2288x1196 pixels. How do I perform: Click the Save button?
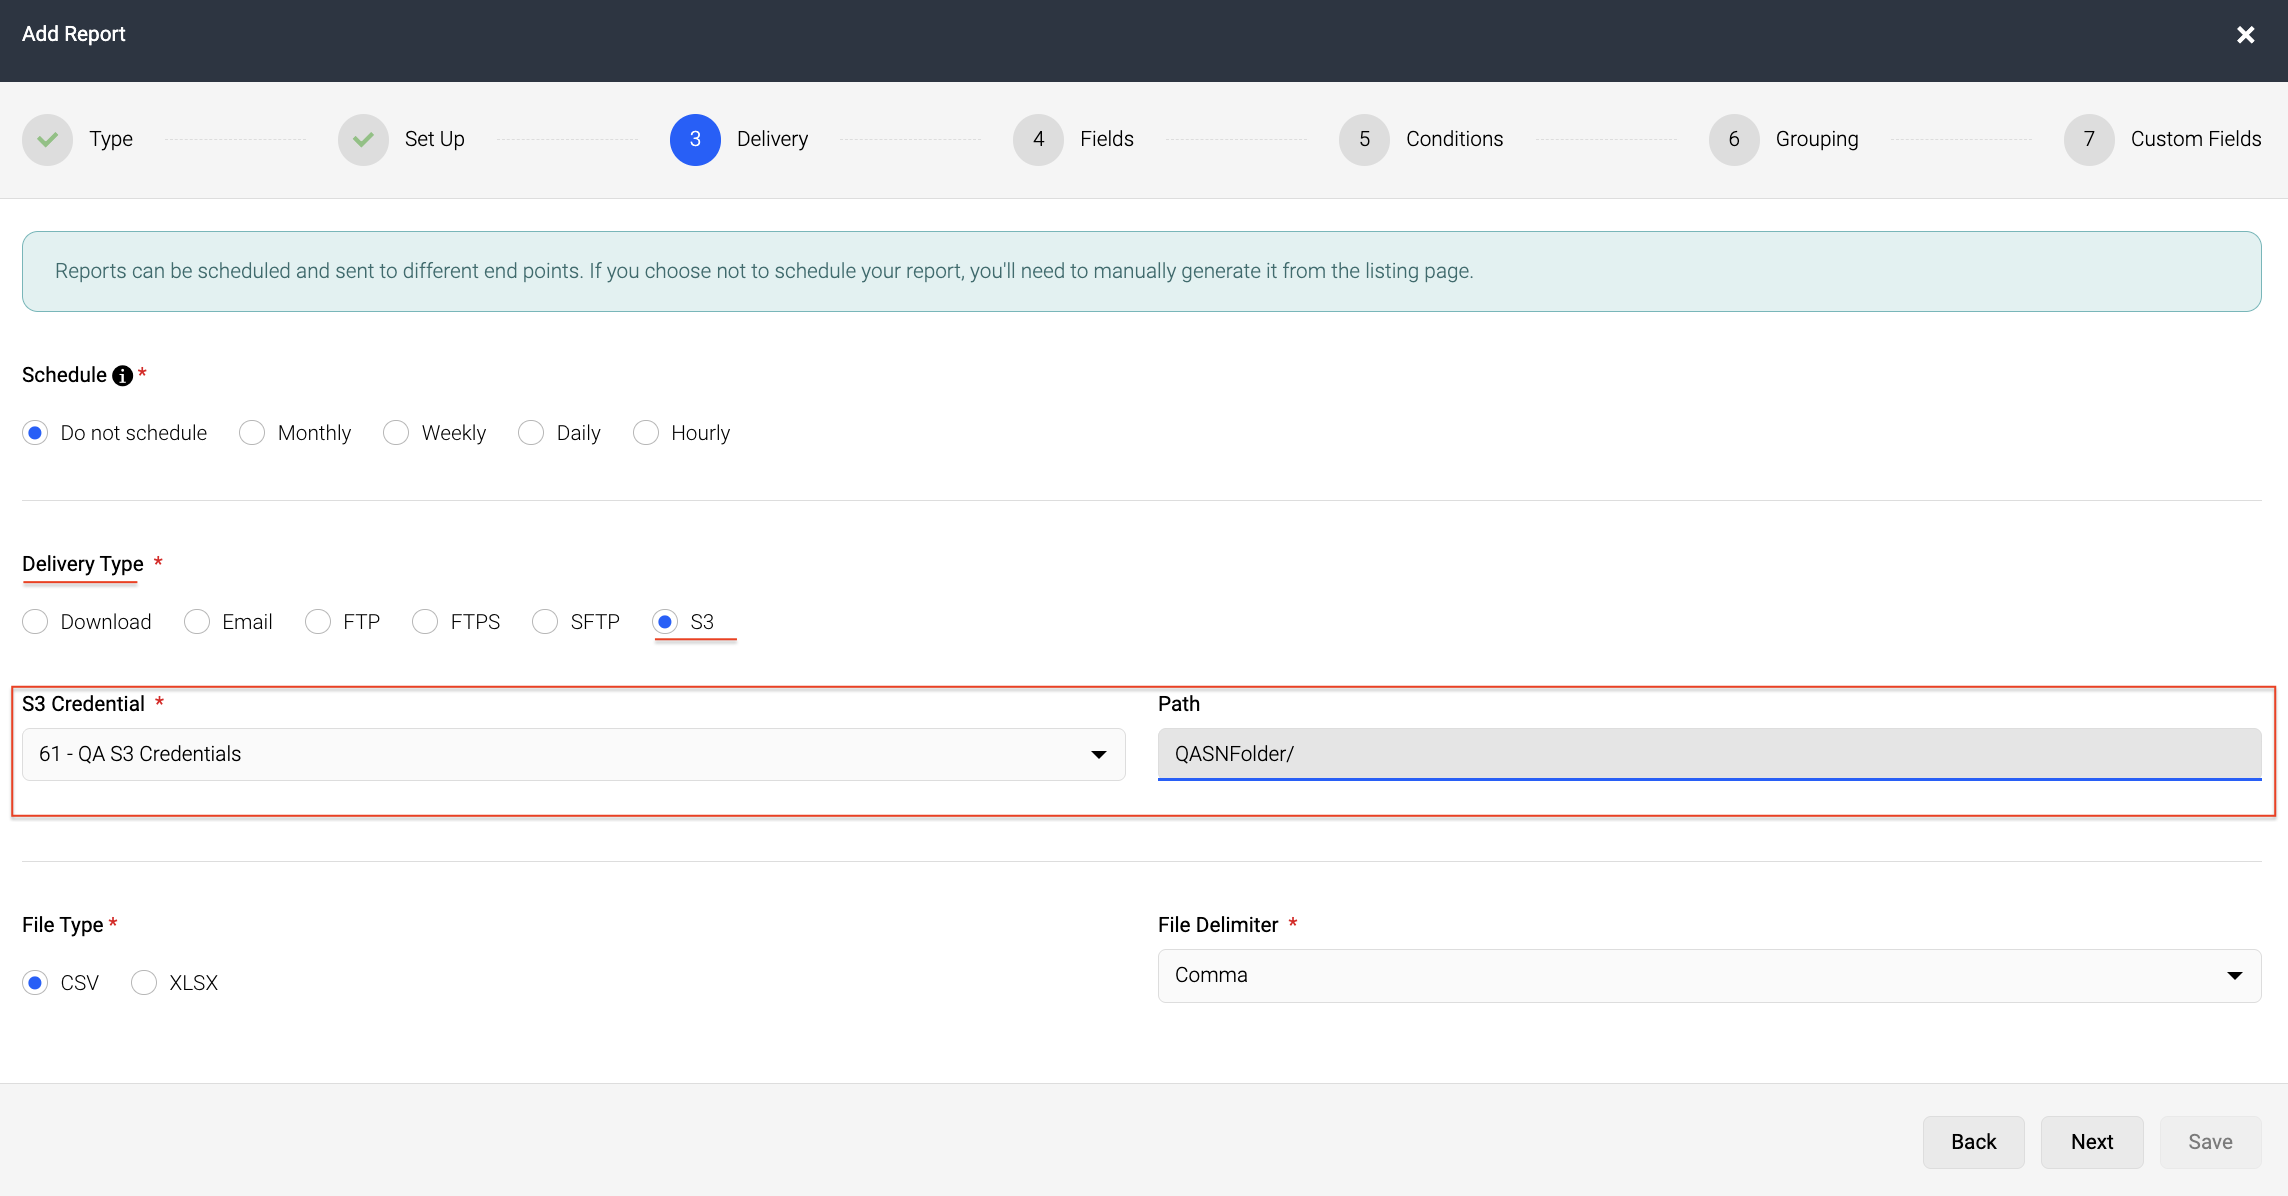coord(2210,1142)
